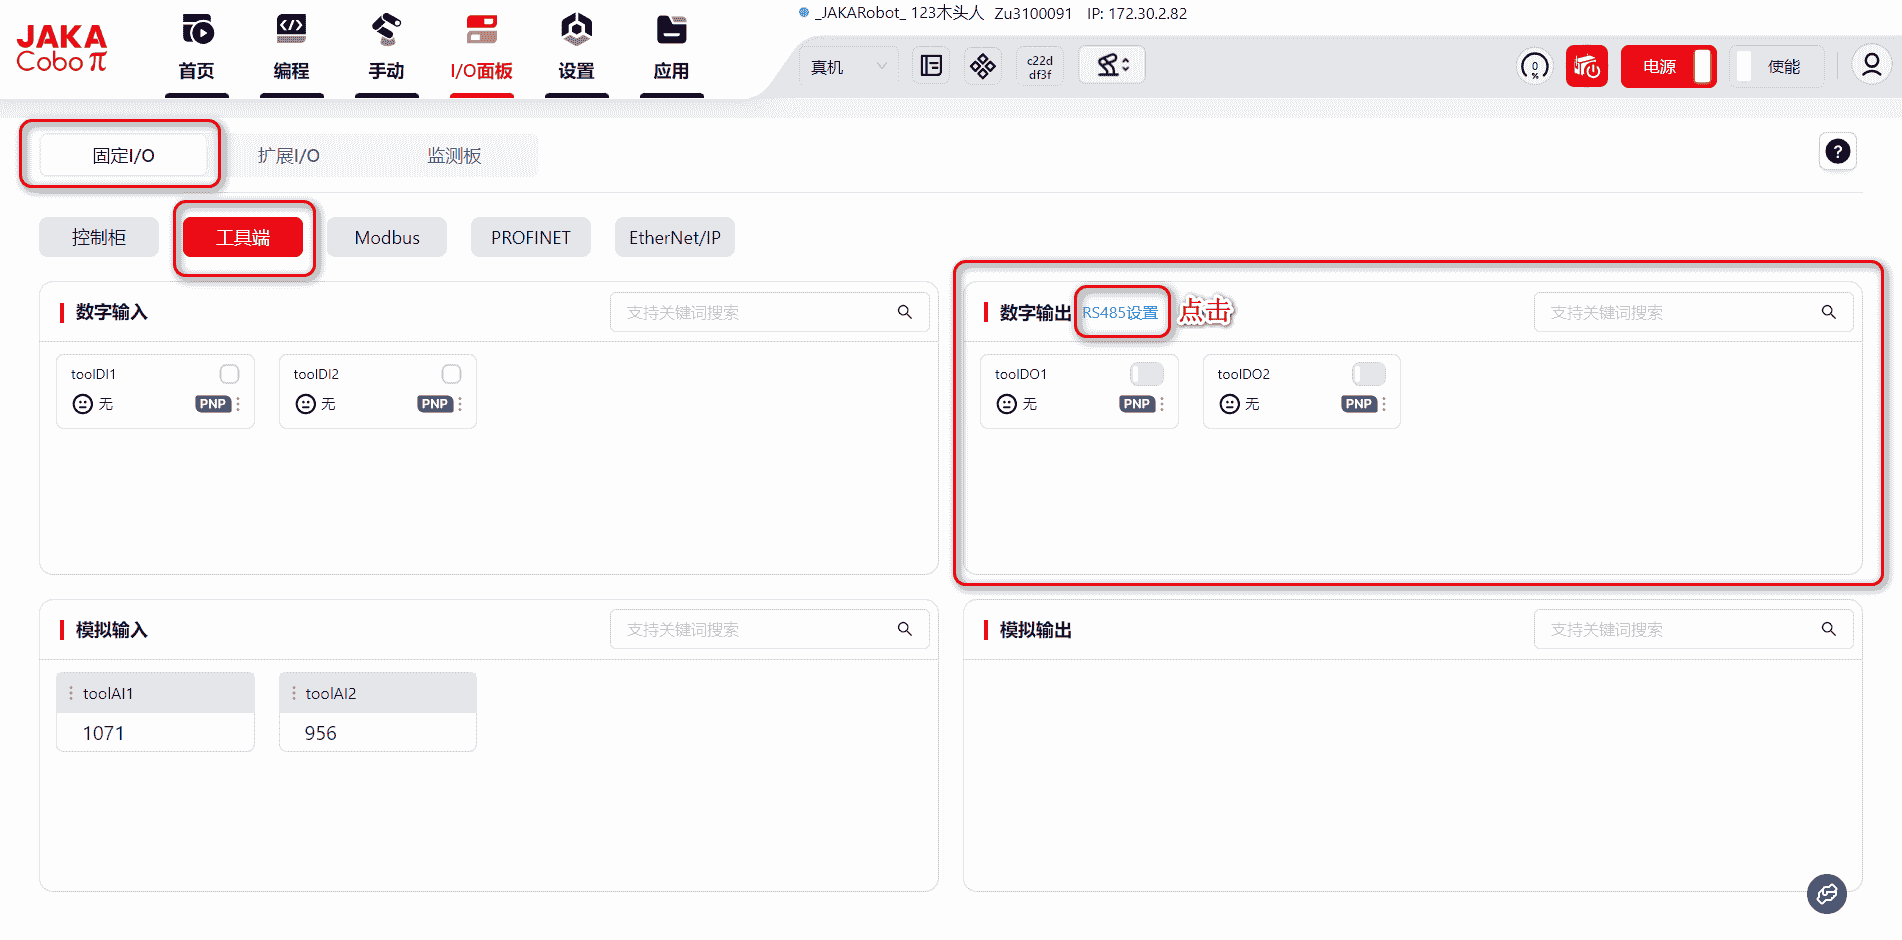Toggle the toolDO1 output switch
Viewport: 1902px width, 940px height.
coord(1146,374)
